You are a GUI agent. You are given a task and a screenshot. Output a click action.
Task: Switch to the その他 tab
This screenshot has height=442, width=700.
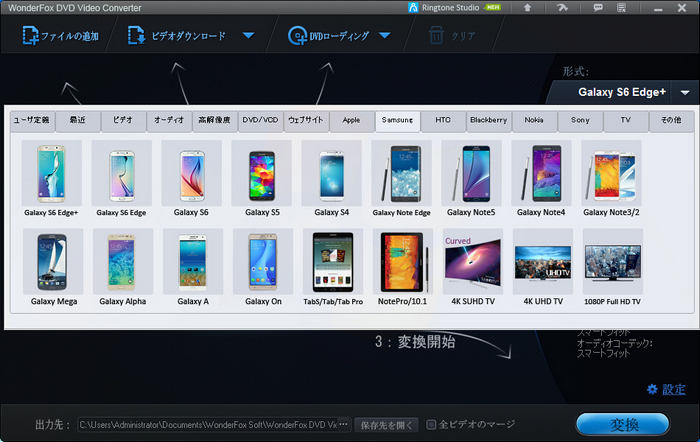pyautogui.click(x=671, y=121)
